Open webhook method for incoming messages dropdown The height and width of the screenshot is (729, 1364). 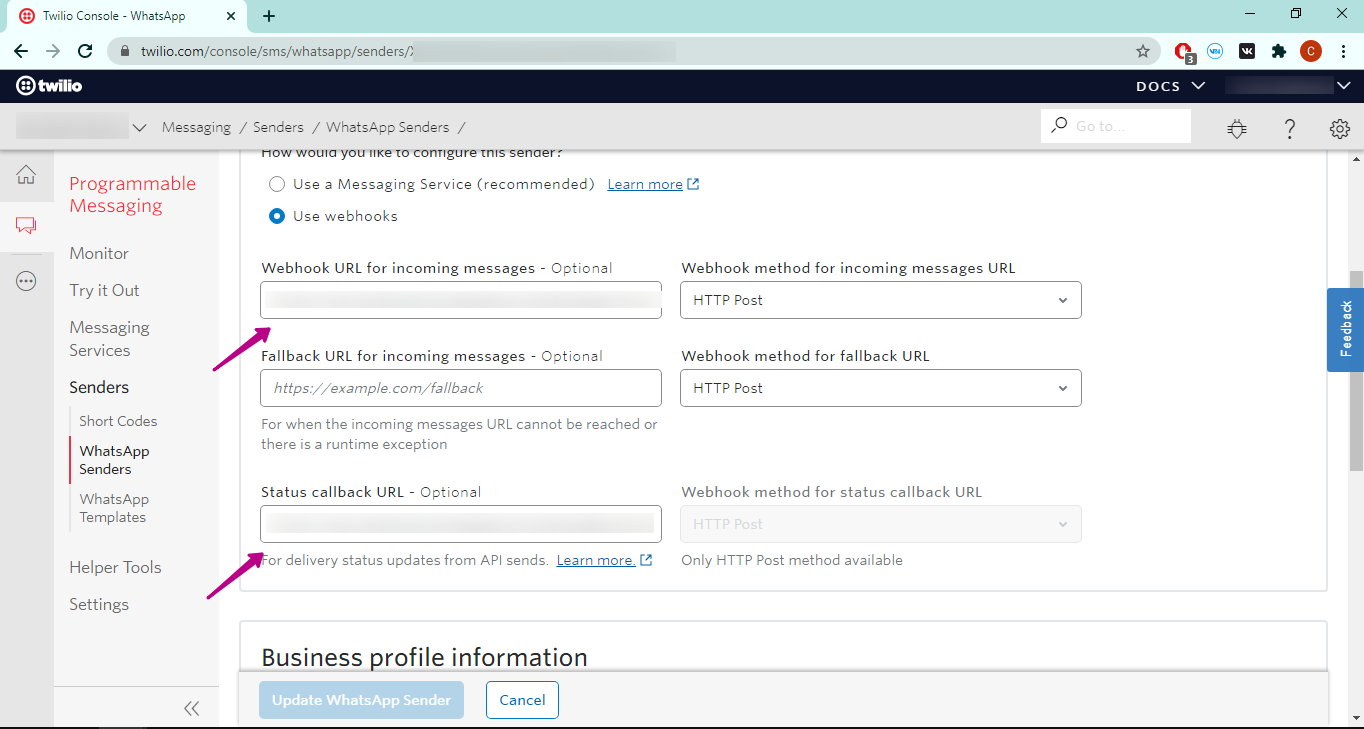pos(881,300)
